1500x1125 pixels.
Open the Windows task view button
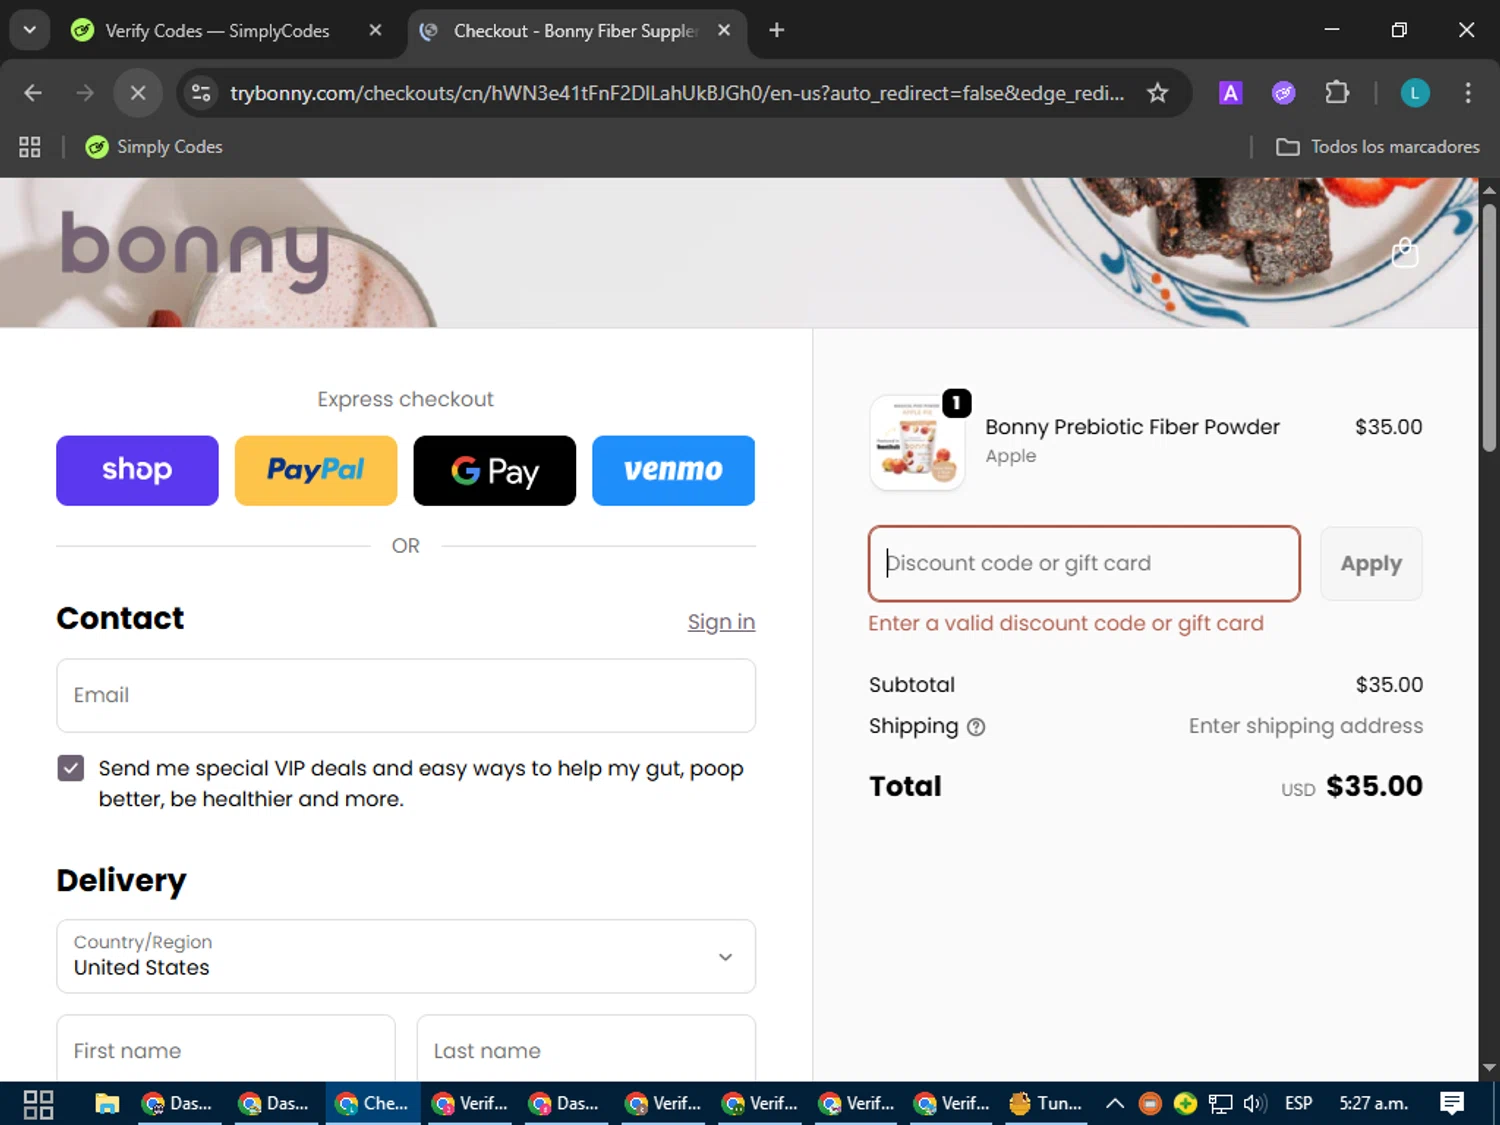[38, 1104]
